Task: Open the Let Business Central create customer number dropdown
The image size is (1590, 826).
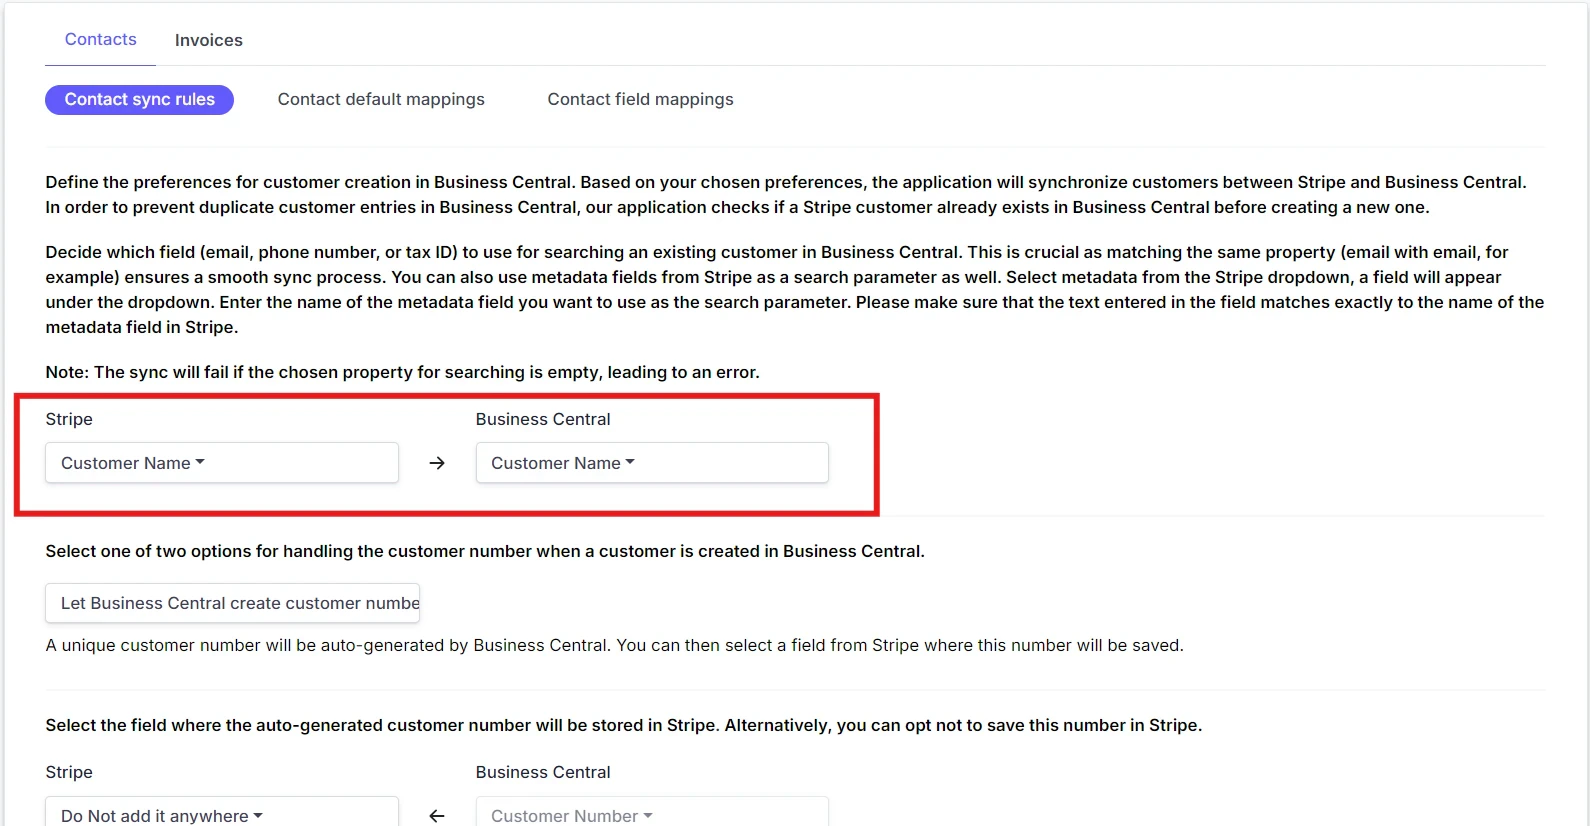Action: click(232, 603)
